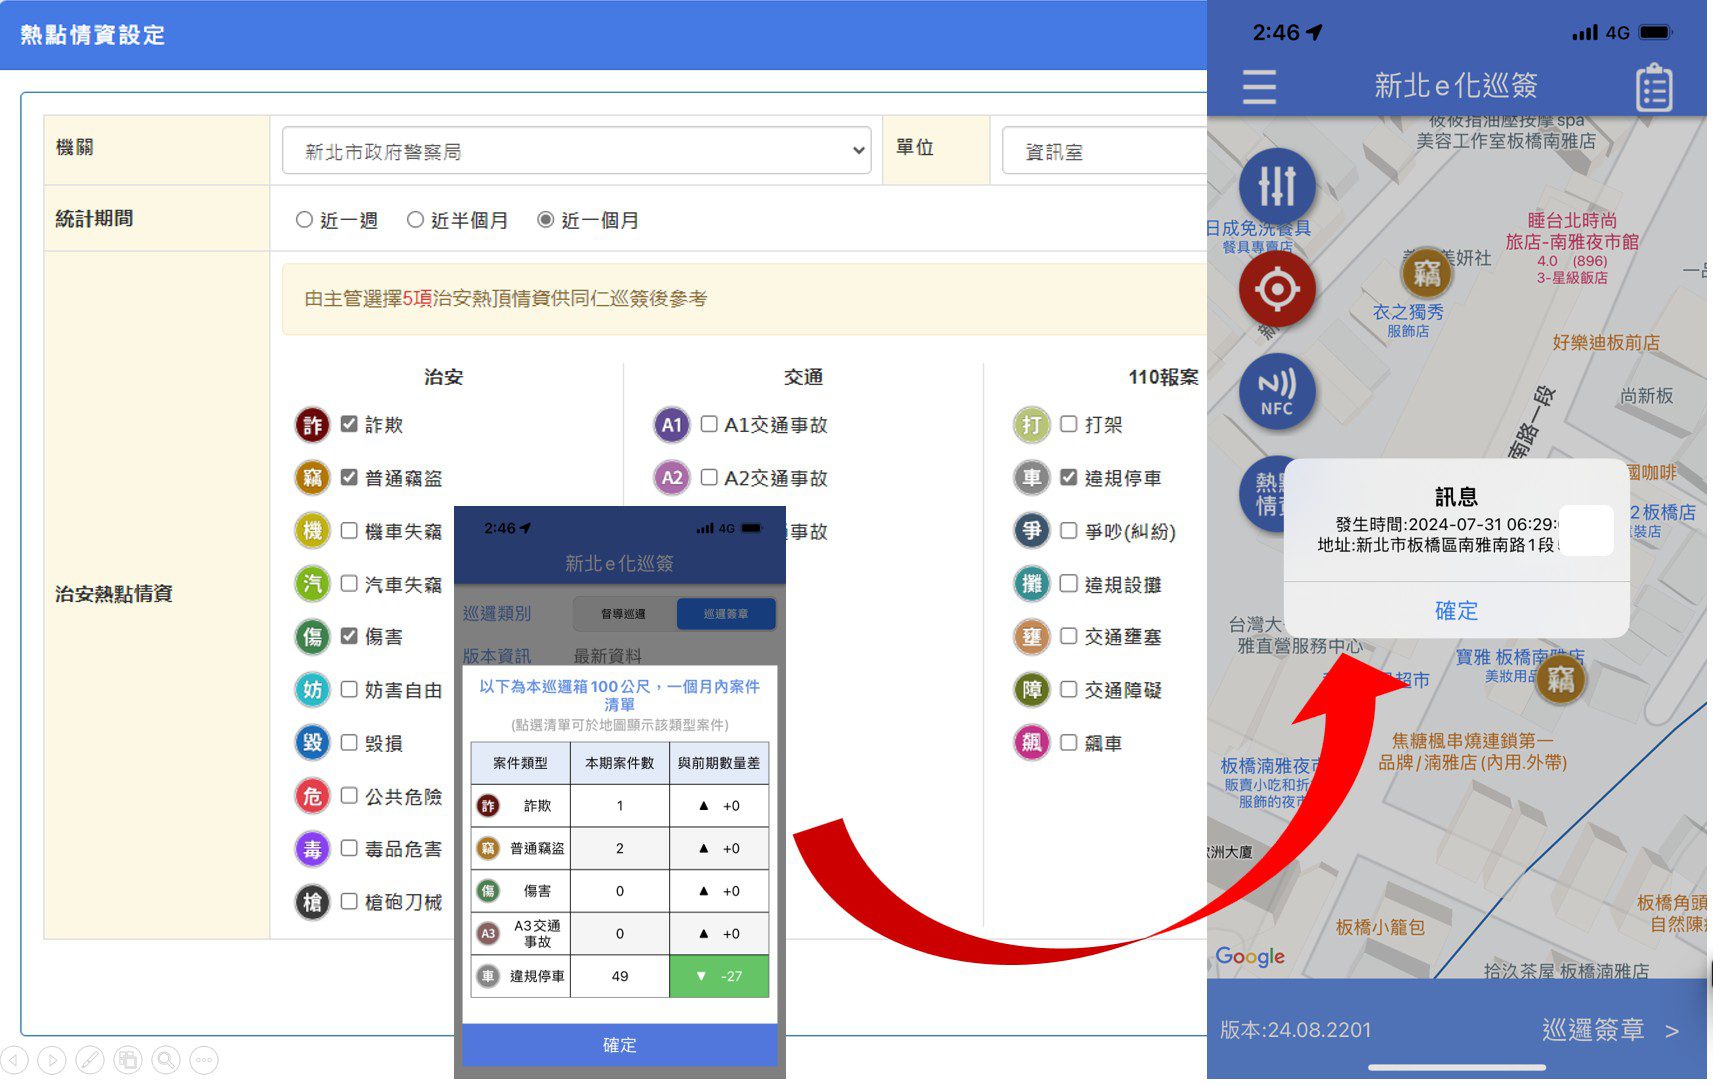The width and height of the screenshot is (1713, 1085).
Task: Click the green -27 difference cell
Action: (719, 976)
